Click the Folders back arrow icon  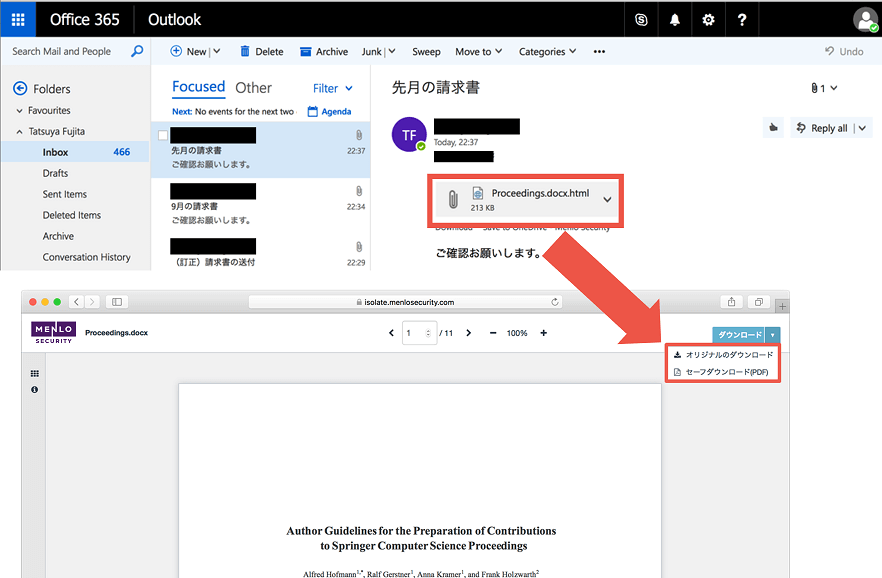[x=20, y=88]
